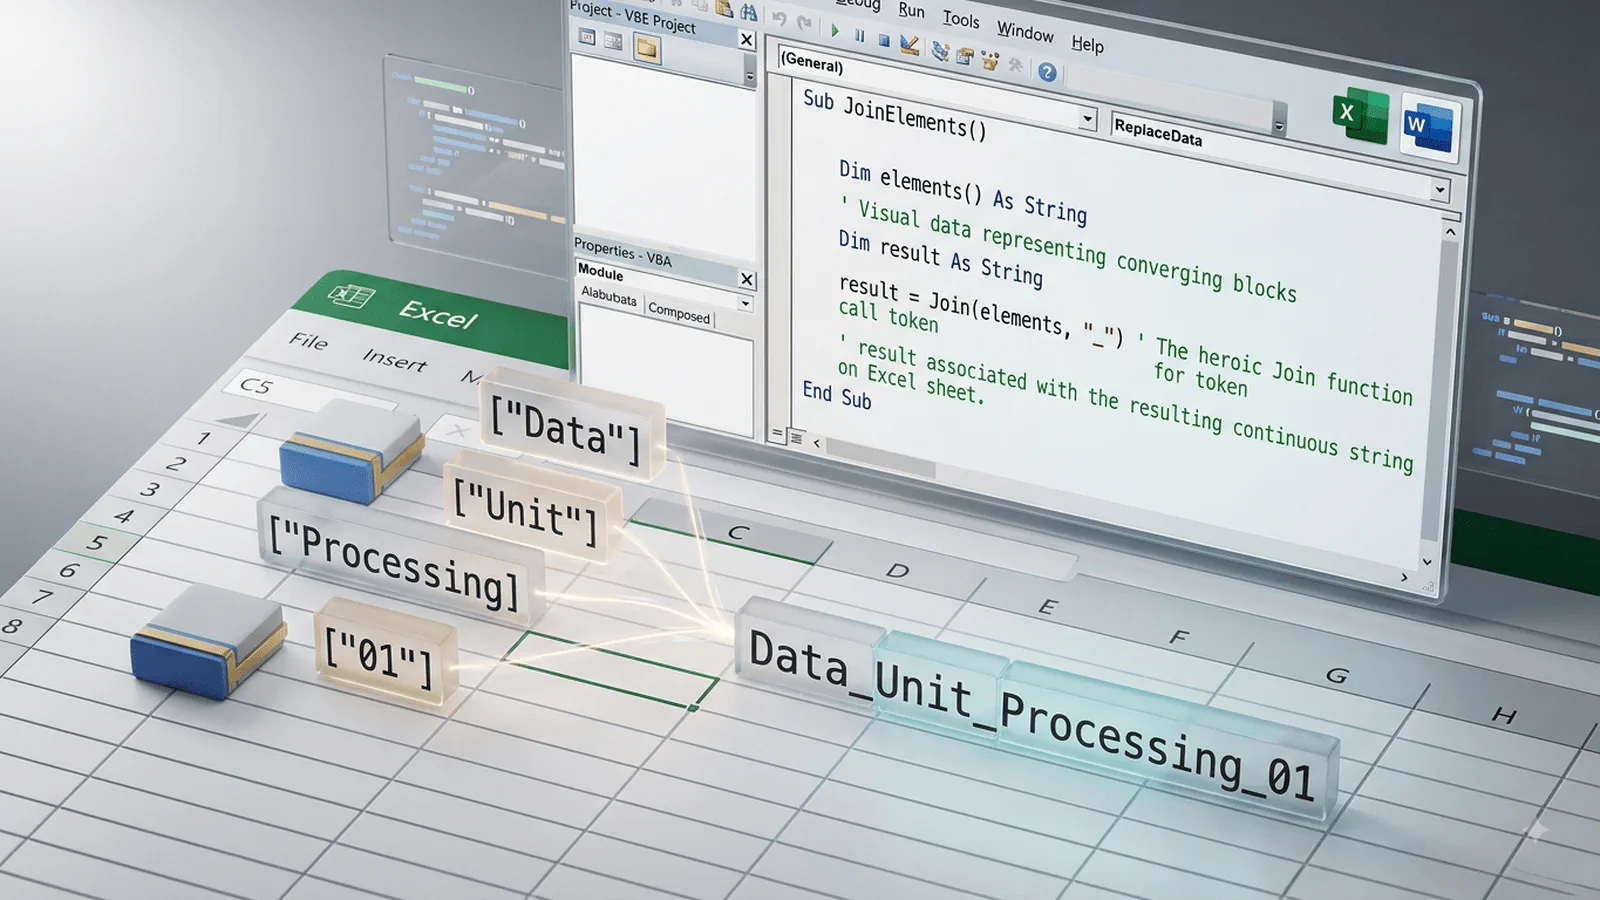This screenshot has height=900, width=1600.
Task: Click the horizontal scrollbar thumb in code window
Action: 880,456
